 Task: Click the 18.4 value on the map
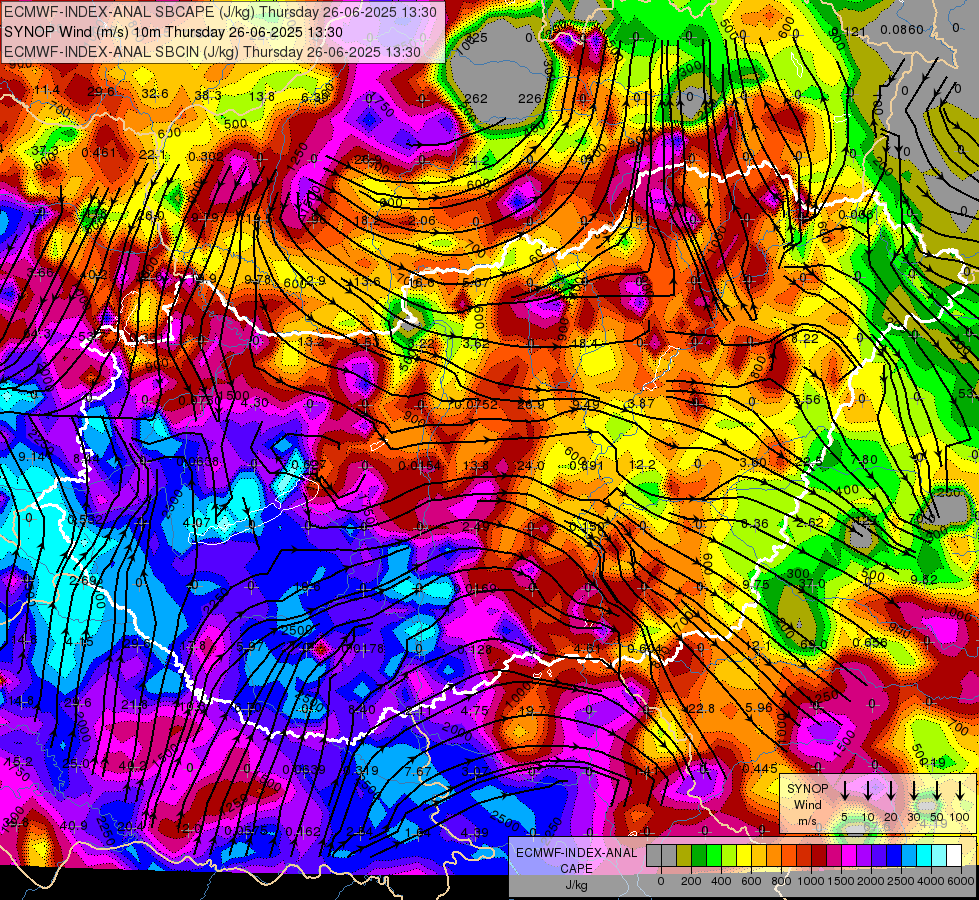[x=586, y=344]
